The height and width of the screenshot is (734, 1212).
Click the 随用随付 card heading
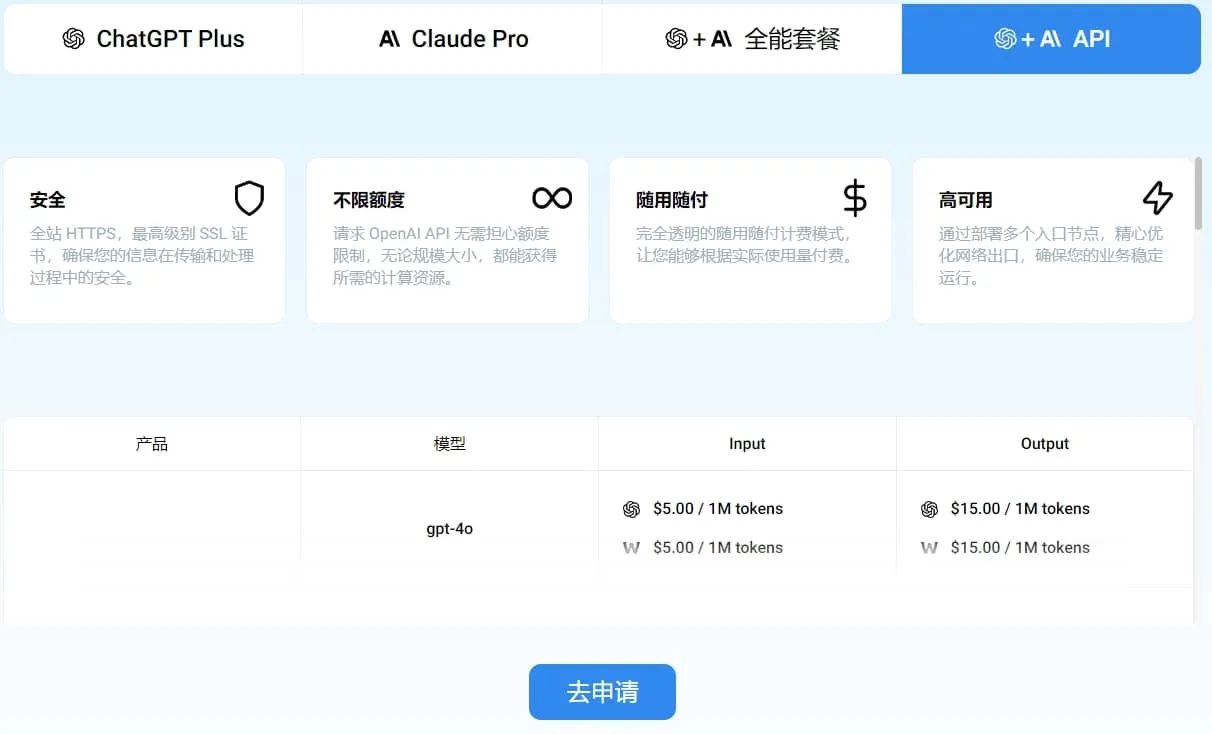click(672, 200)
